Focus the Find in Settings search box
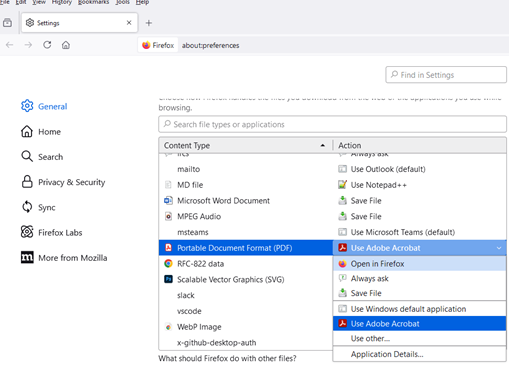Image resolution: width=509 pixels, height=368 pixels. (446, 75)
